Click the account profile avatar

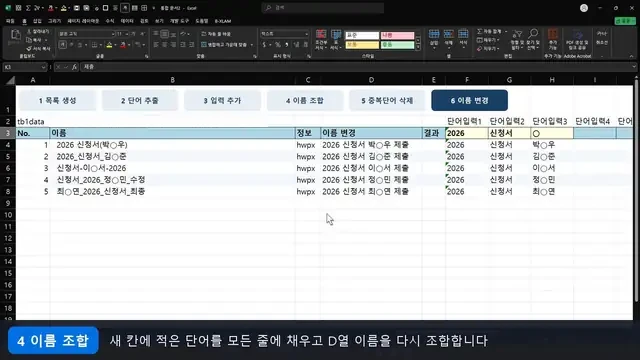click(584, 8)
